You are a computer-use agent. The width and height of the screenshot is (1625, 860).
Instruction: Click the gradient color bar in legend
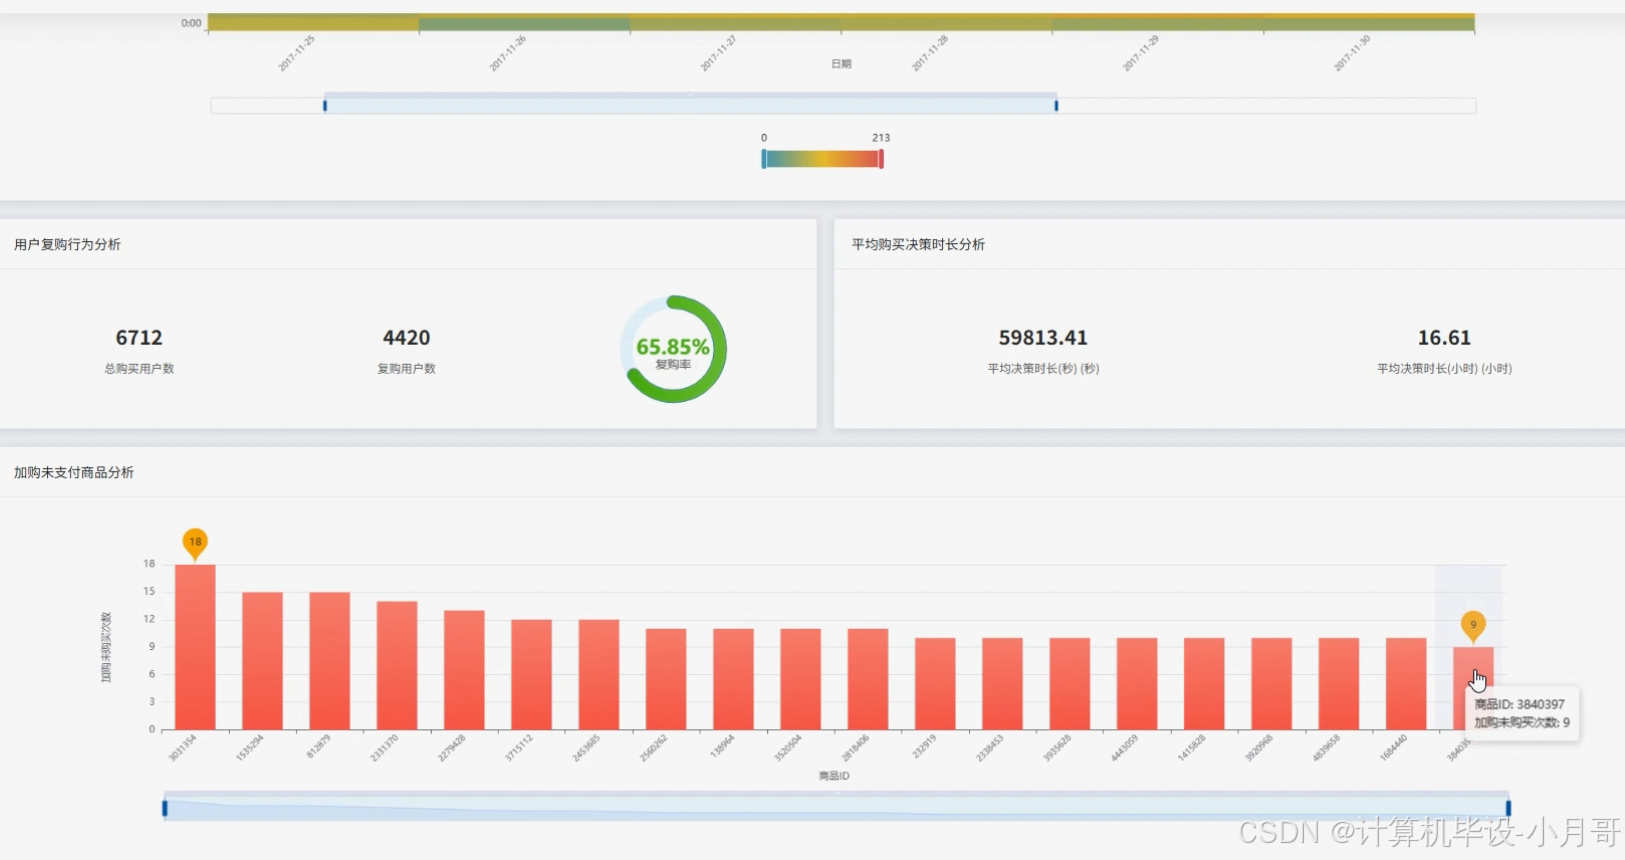(822, 159)
